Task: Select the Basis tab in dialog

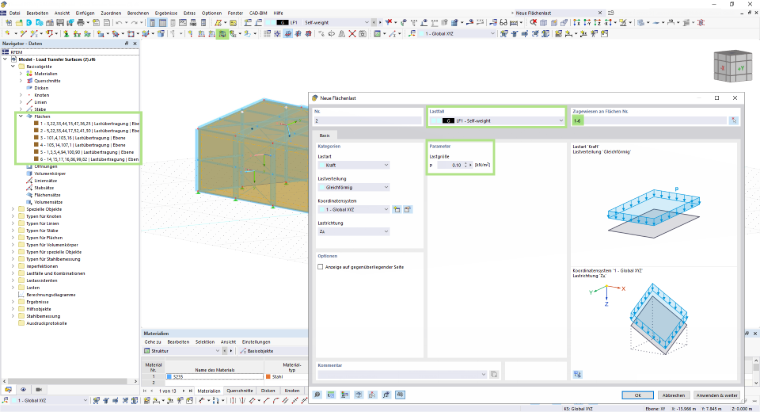Action: coord(324,136)
